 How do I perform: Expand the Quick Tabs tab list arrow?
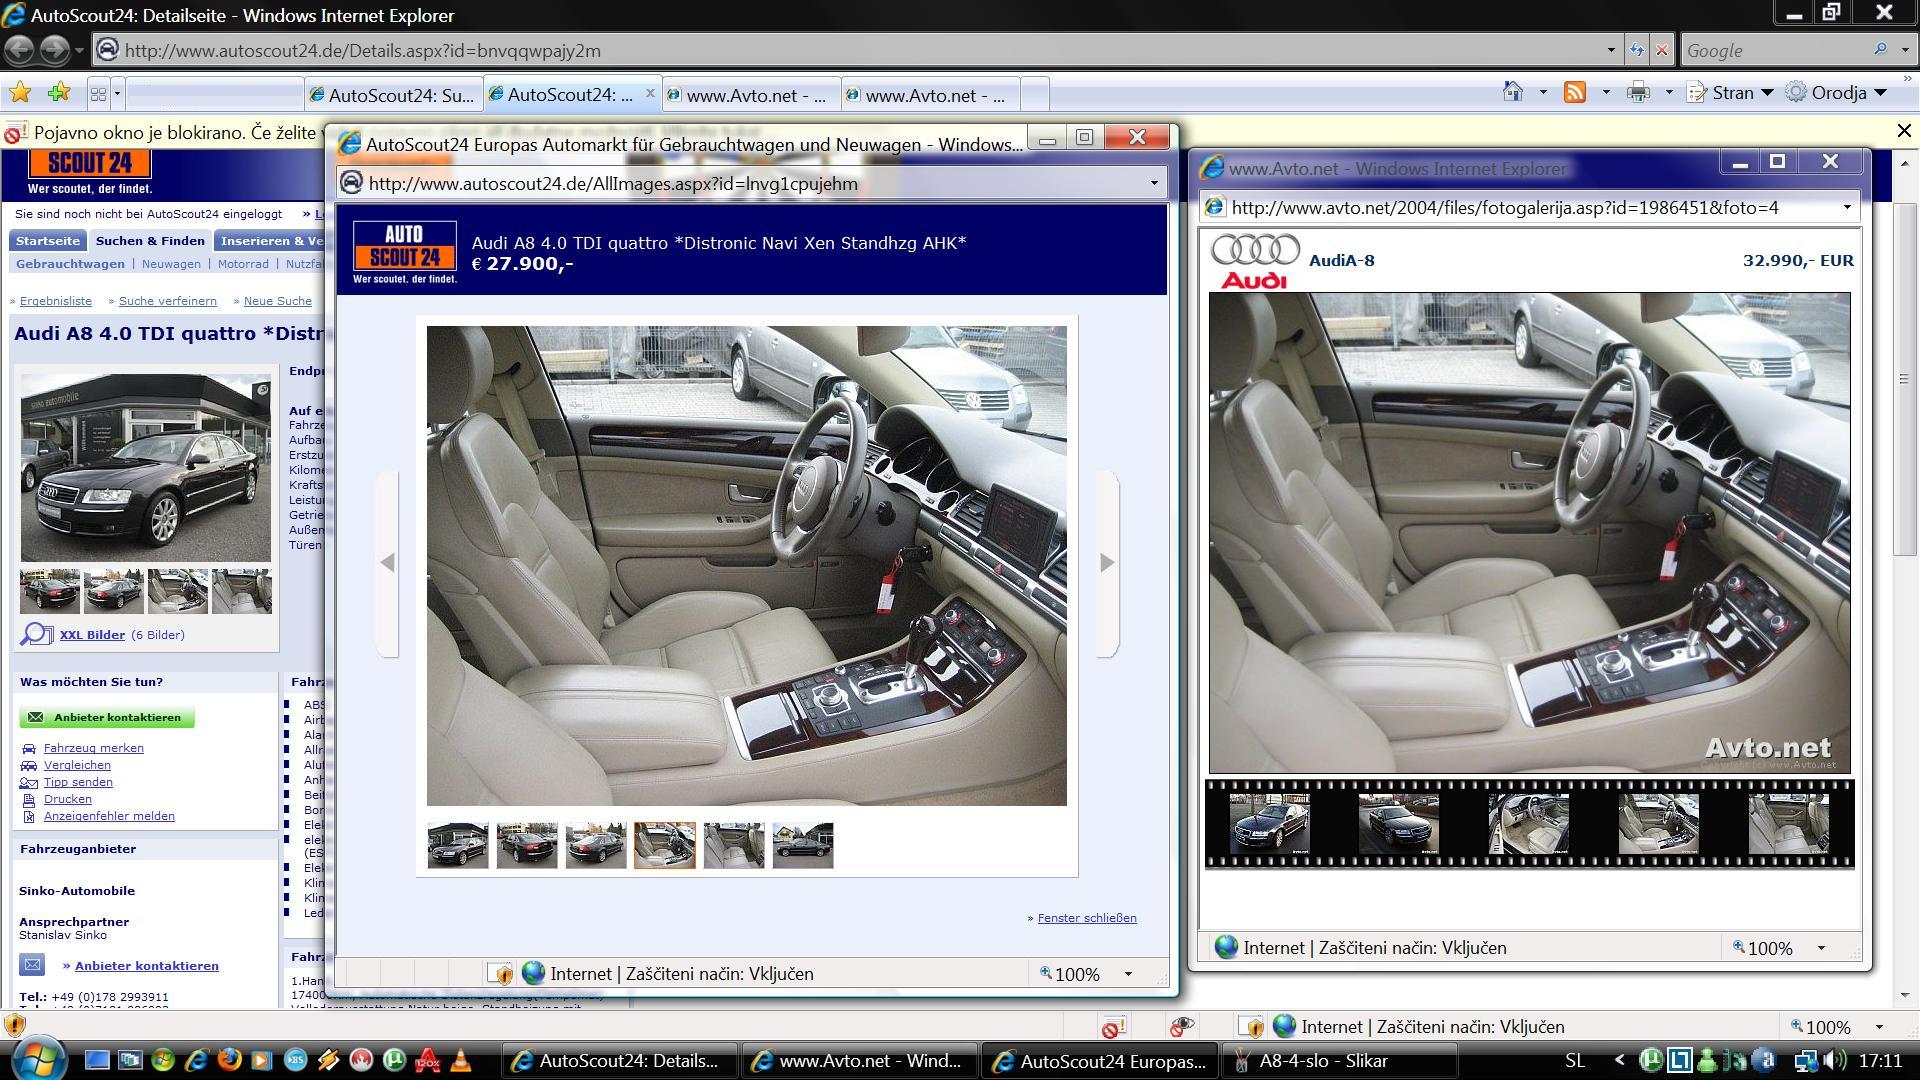pos(117,94)
